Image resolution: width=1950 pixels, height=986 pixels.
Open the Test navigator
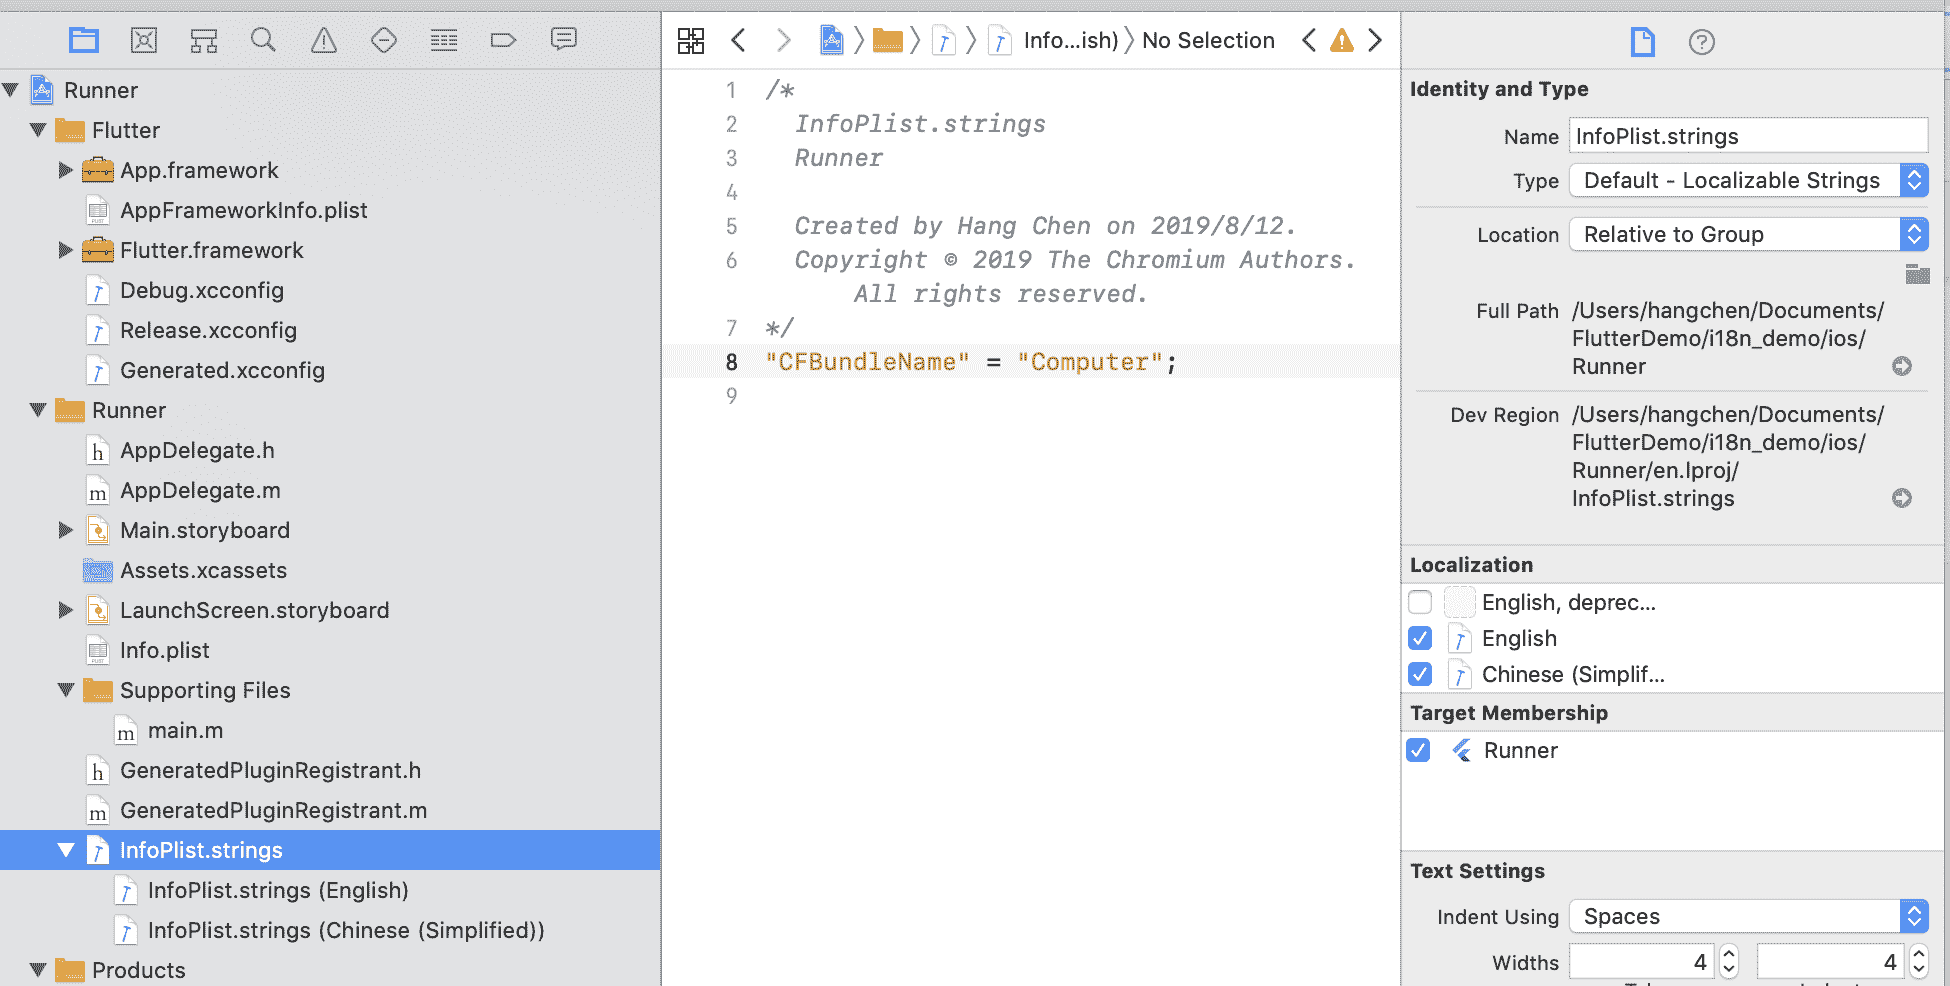pos(384,40)
